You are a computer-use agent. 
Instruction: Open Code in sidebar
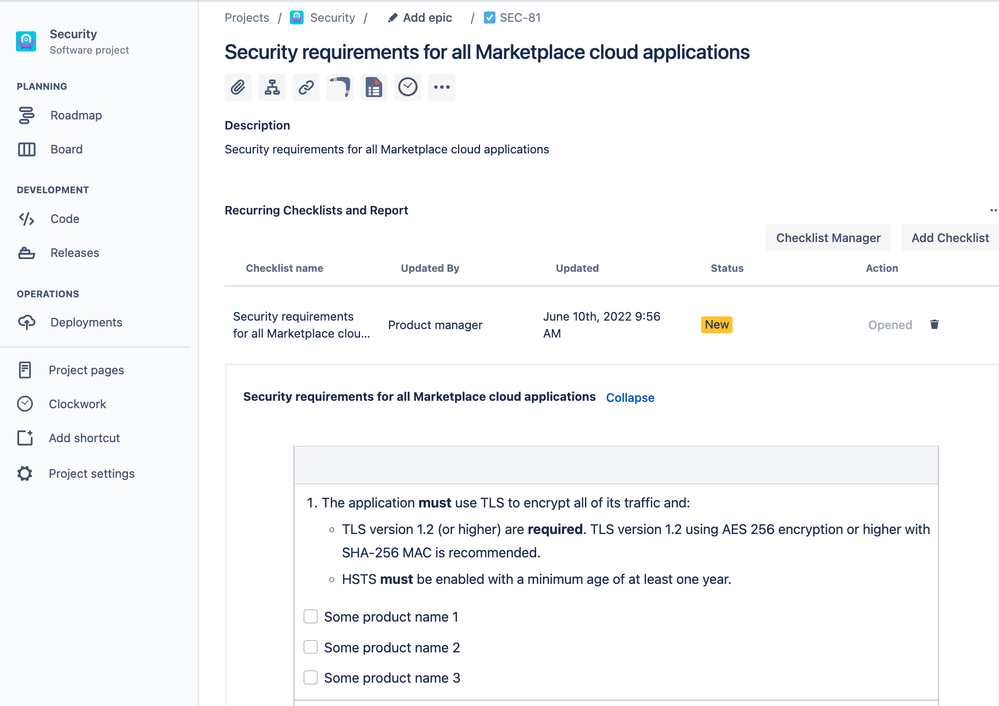point(65,219)
